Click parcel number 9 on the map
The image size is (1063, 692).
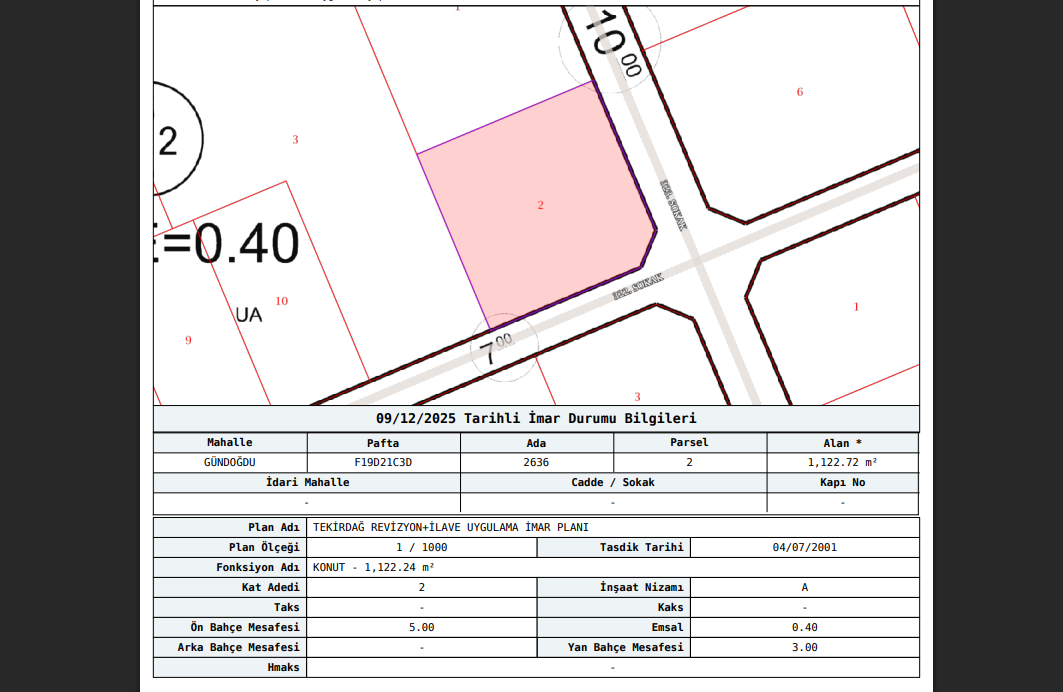188,340
